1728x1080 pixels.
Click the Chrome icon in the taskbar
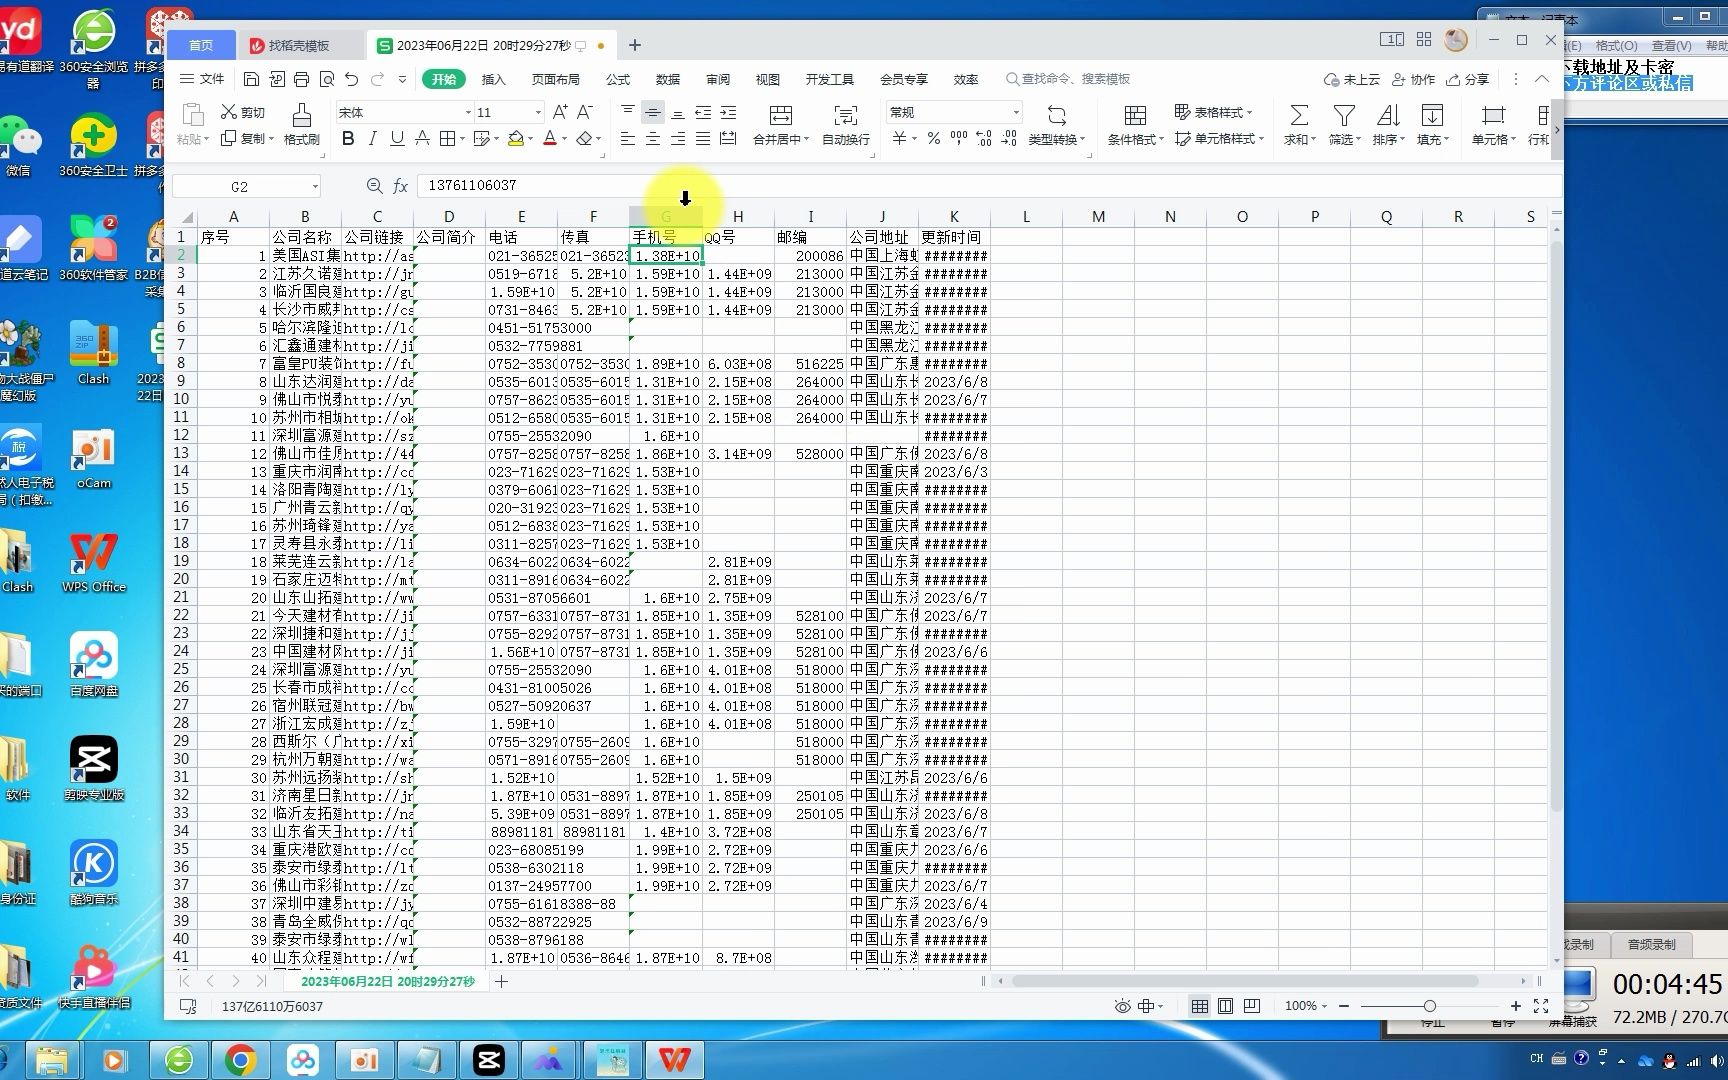[240, 1060]
